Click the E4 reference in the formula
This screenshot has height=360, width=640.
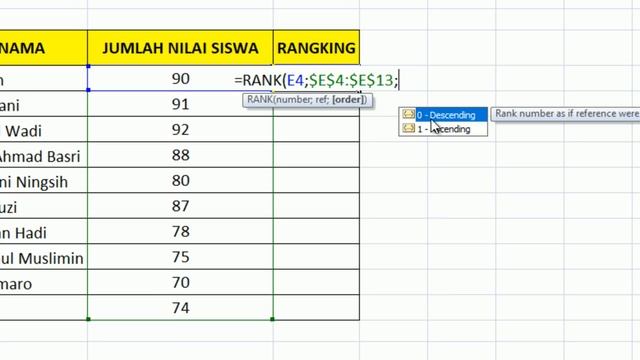click(x=295, y=80)
